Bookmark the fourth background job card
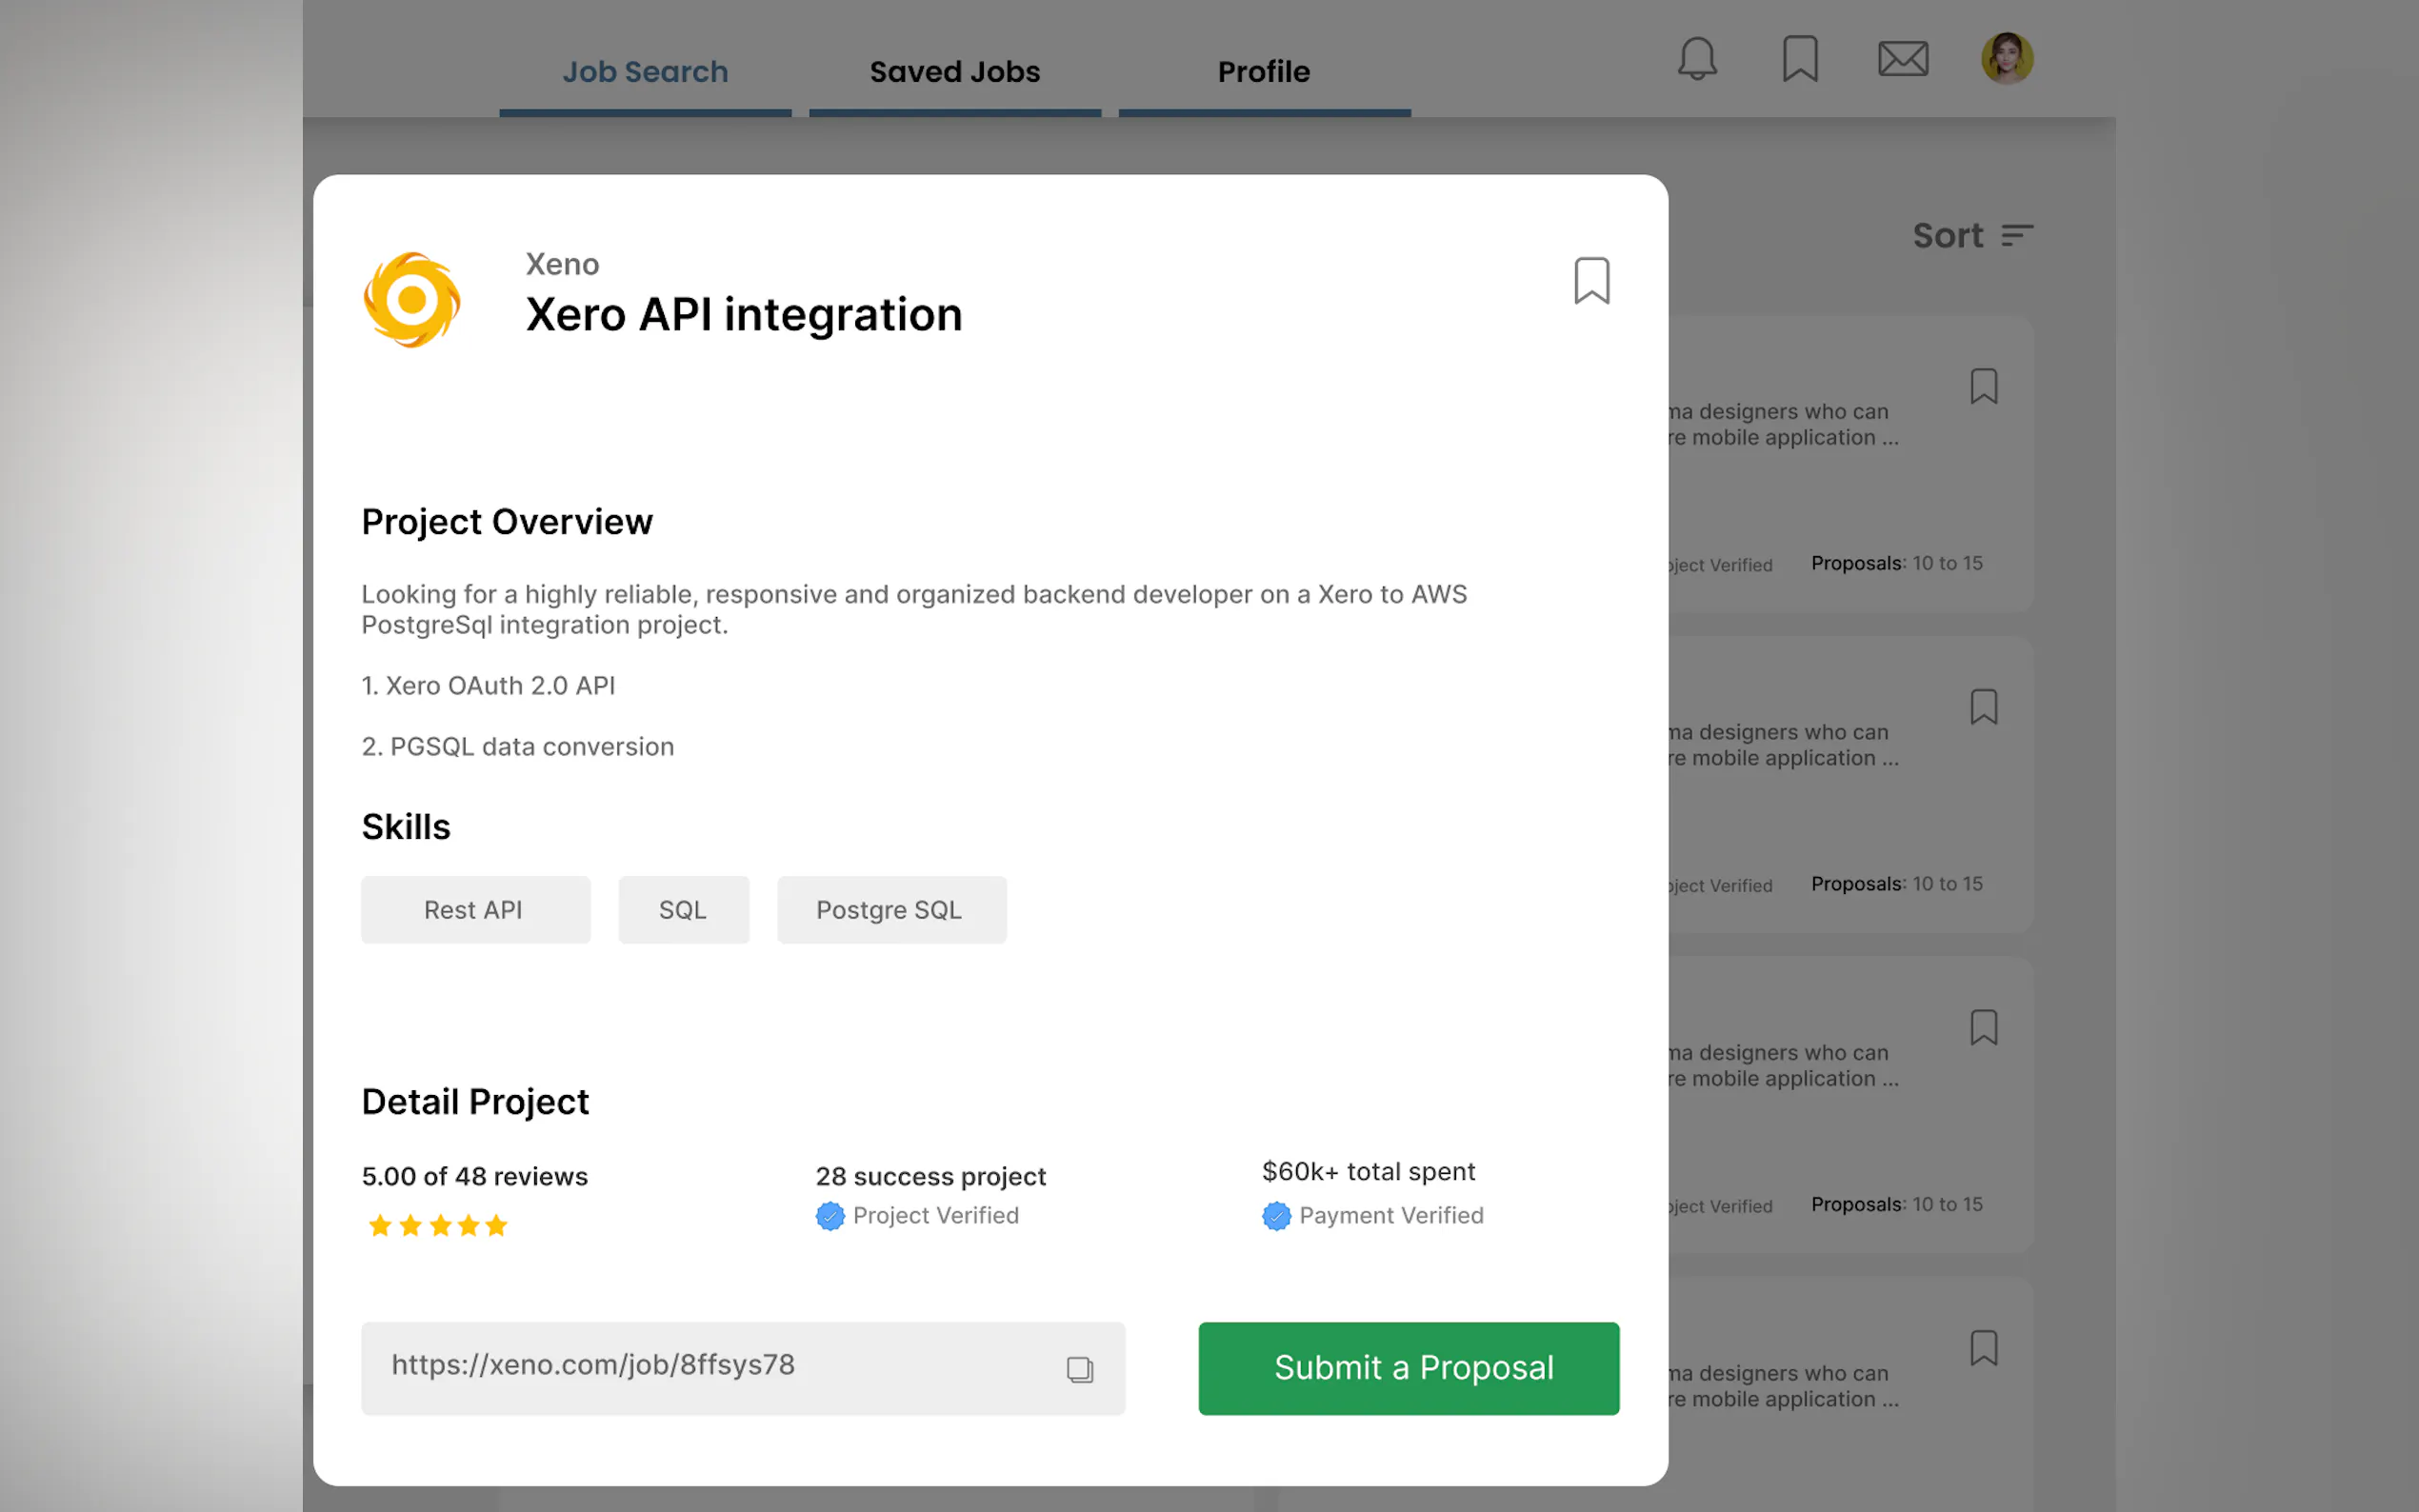 [1983, 1348]
